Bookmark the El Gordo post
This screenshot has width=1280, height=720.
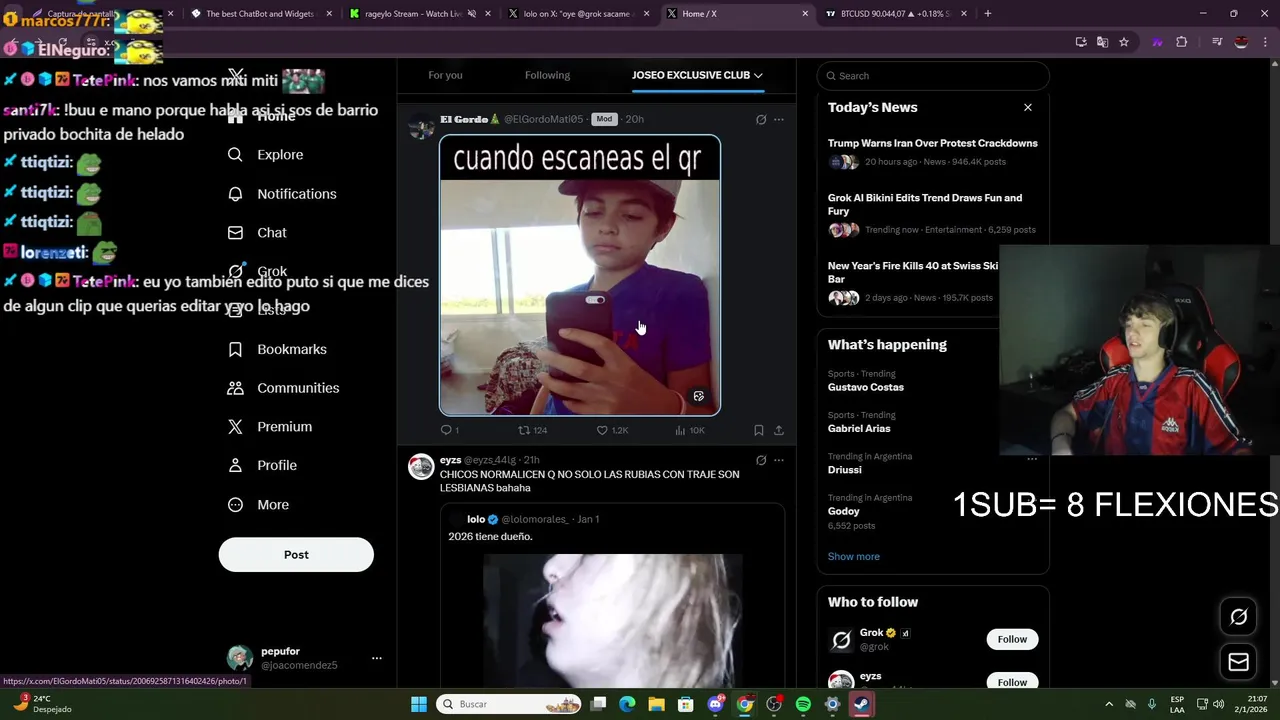pos(759,430)
